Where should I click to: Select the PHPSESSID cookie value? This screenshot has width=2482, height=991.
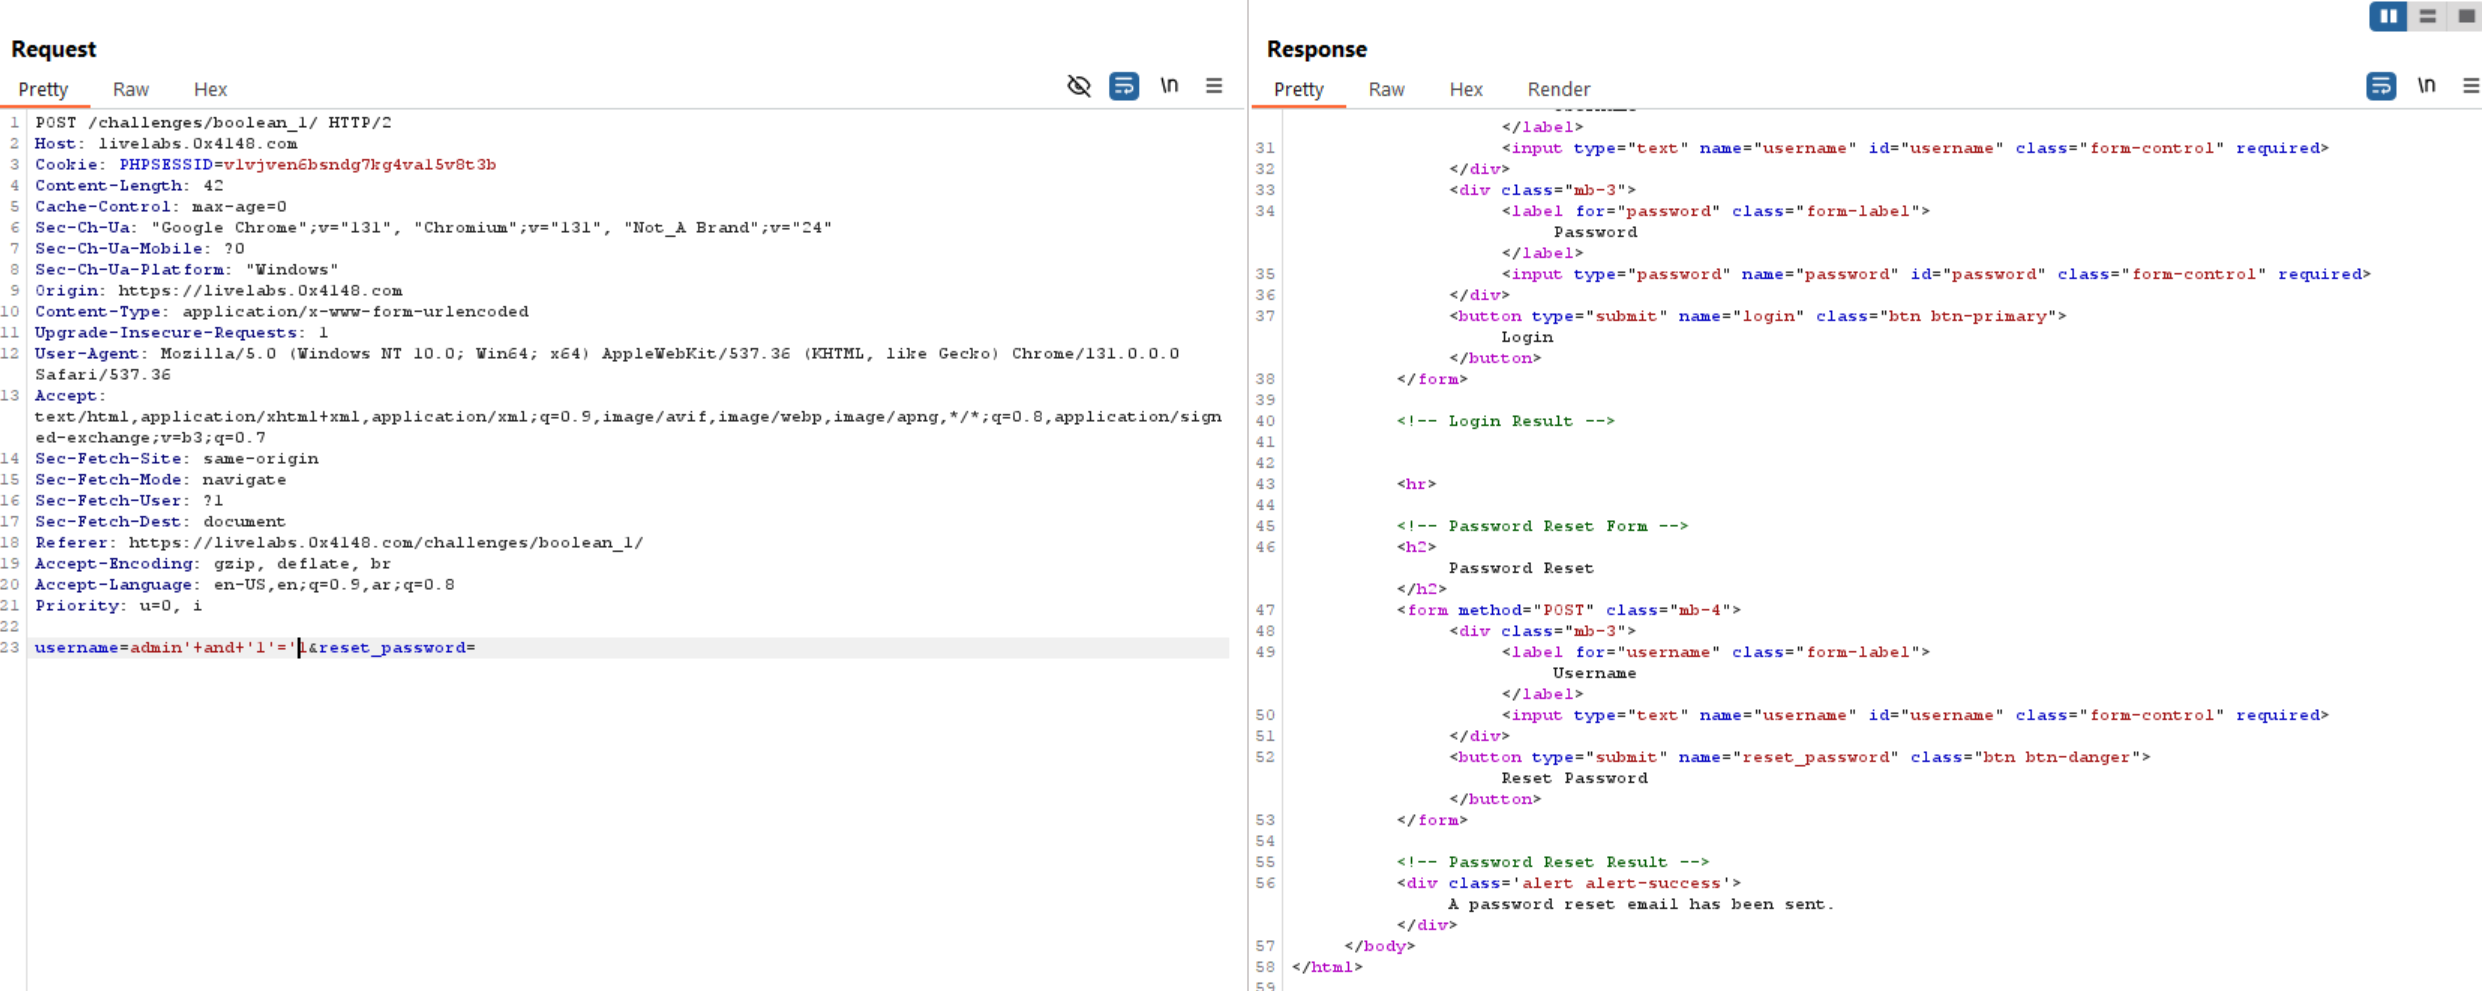point(360,164)
